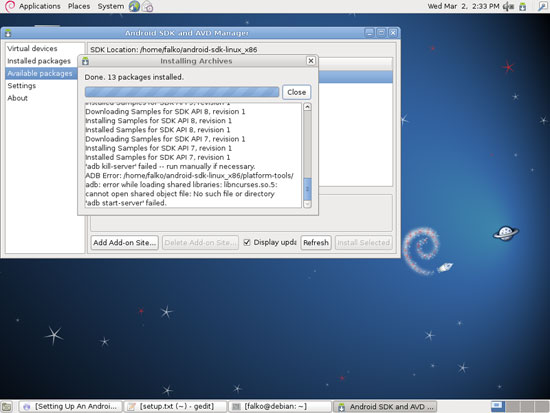
Task: Click the installation progress bar
Action: (x=182, y=92)
